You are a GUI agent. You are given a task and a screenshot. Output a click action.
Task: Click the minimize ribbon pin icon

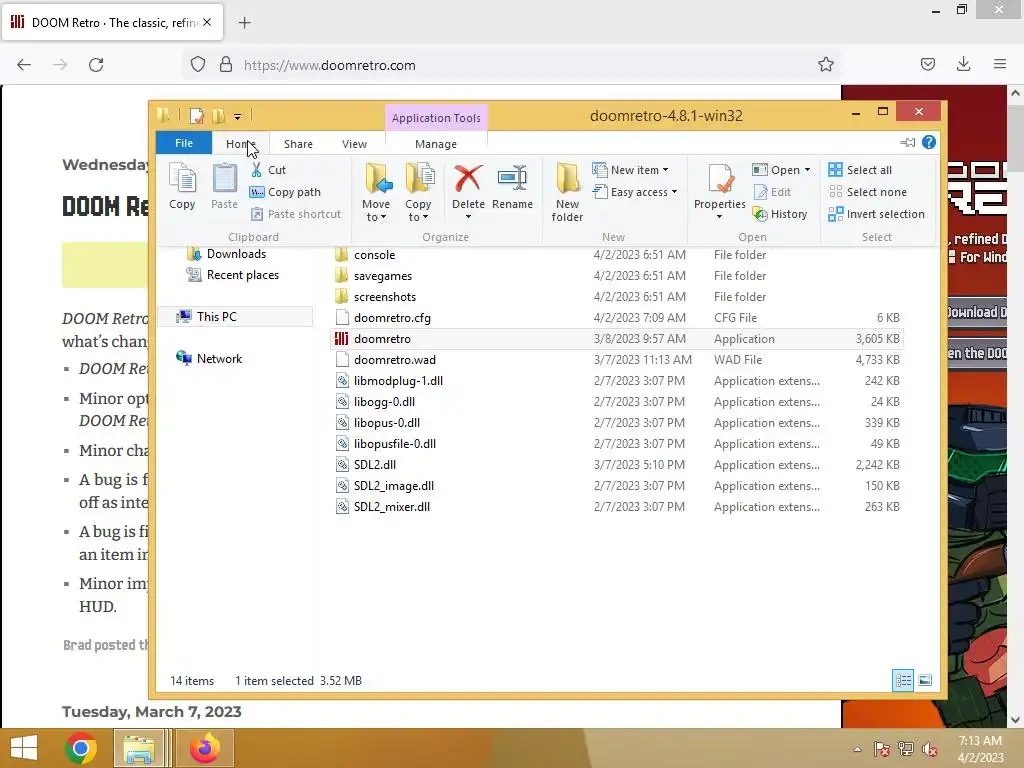point(908,142)
